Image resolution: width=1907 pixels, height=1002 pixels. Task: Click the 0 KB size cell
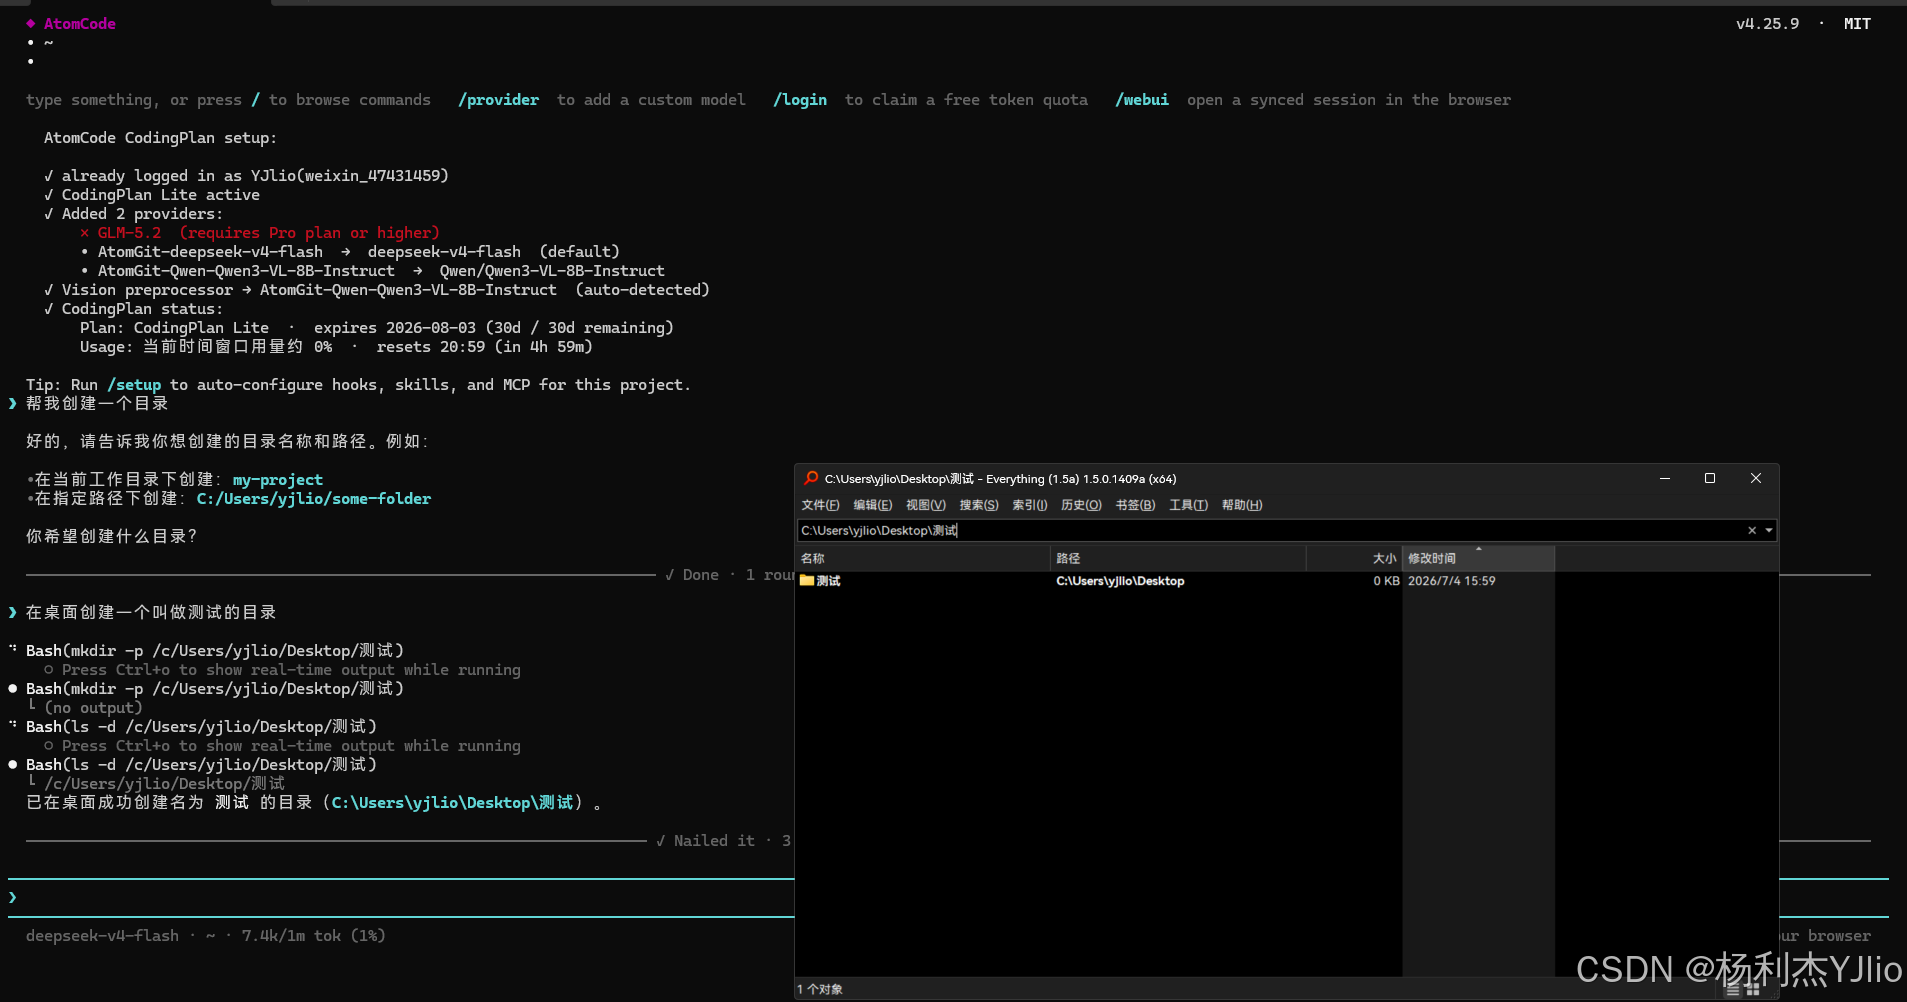[1386, 581]
